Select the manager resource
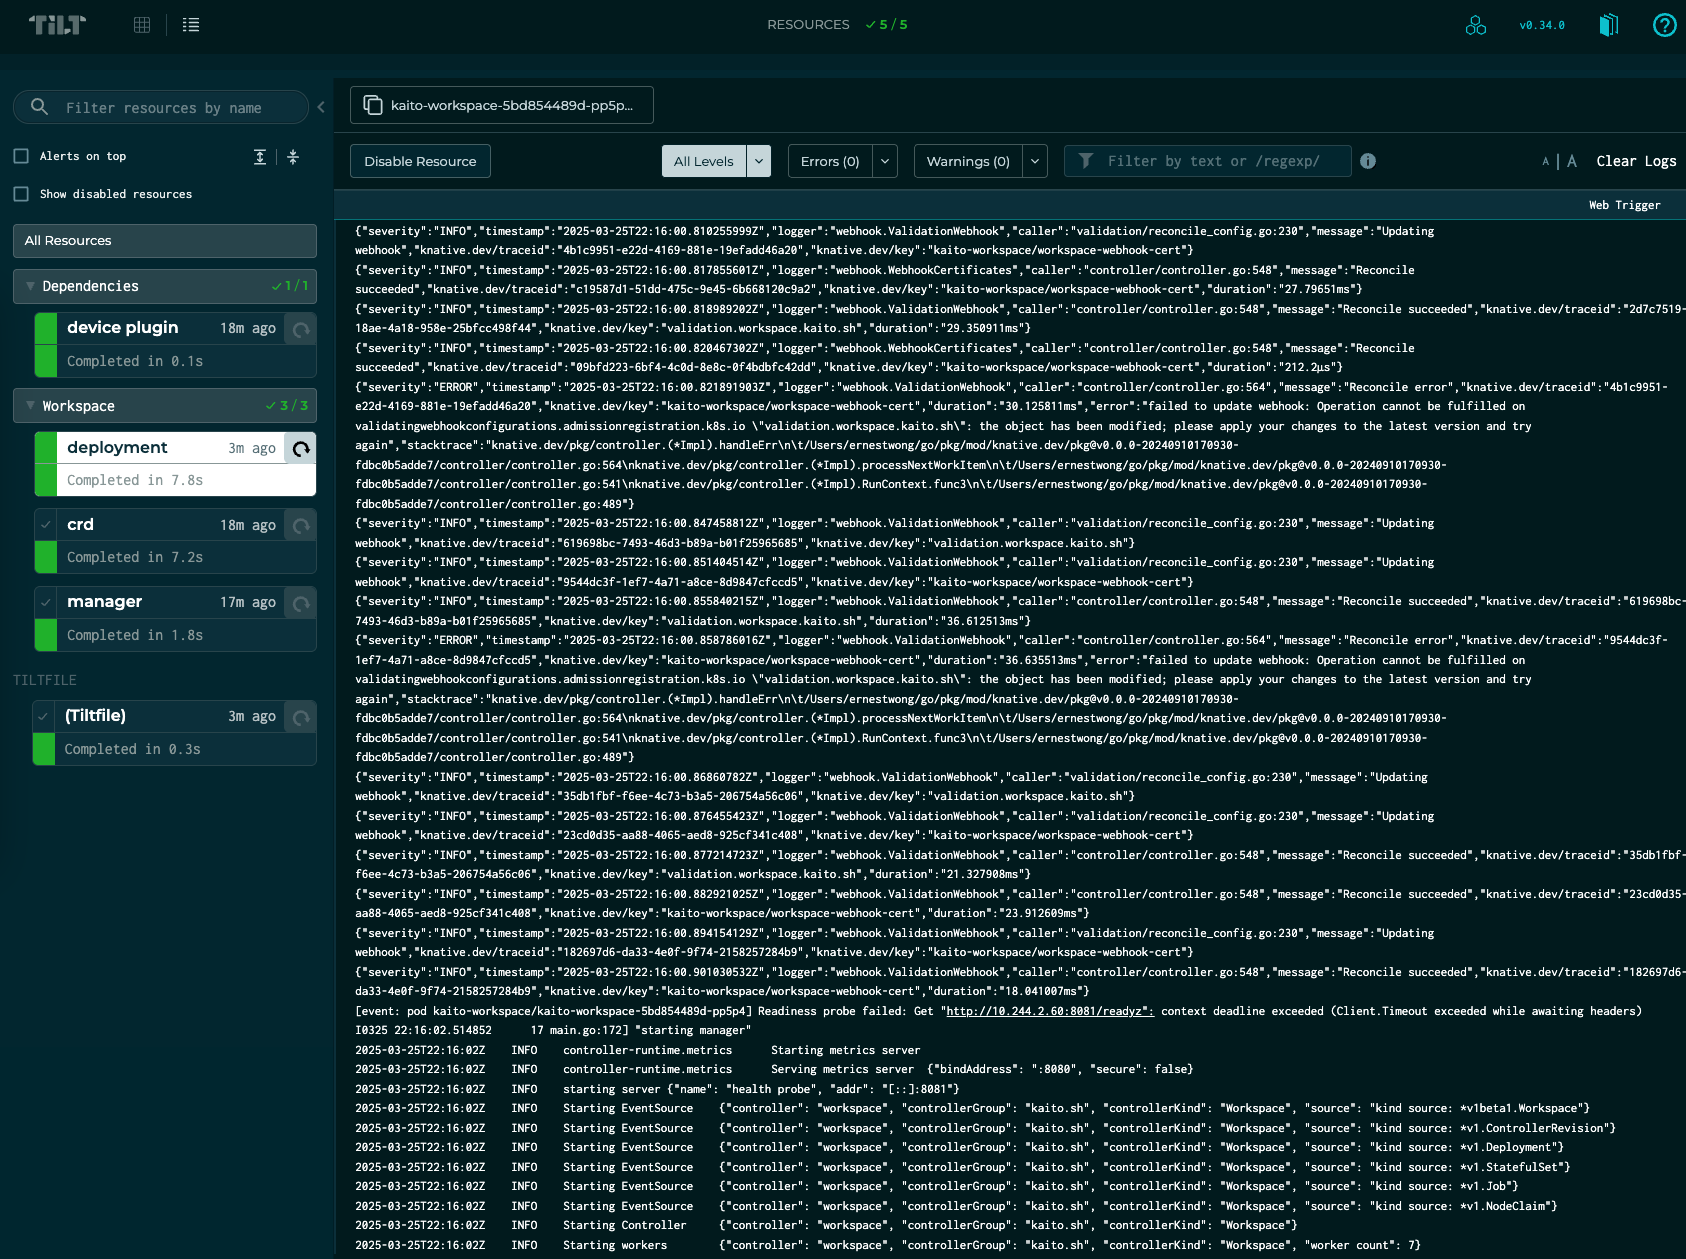 pos(175,619)
